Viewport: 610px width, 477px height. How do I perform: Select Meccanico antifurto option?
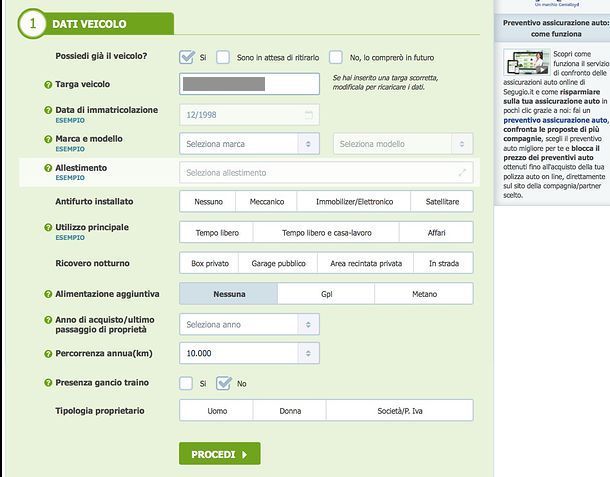pyautogui.click(x=266, y=202)
